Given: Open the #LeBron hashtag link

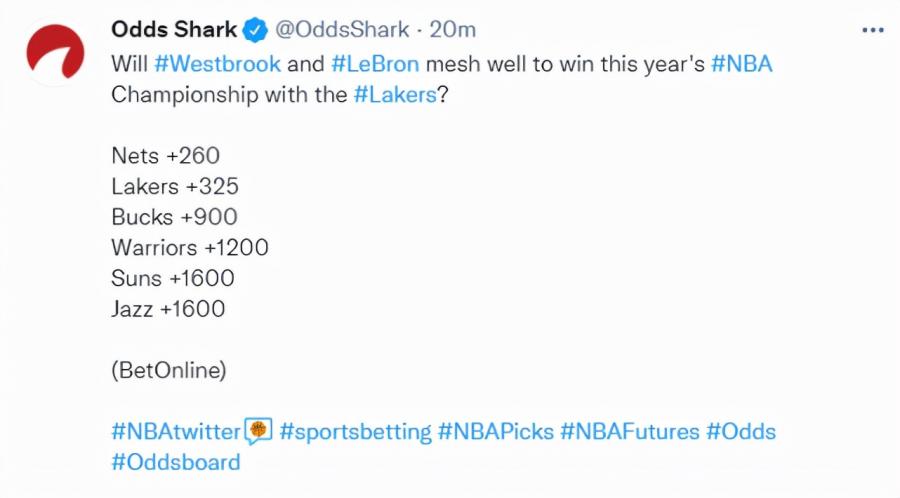Looking at the screenshot, I should (375, 64).
